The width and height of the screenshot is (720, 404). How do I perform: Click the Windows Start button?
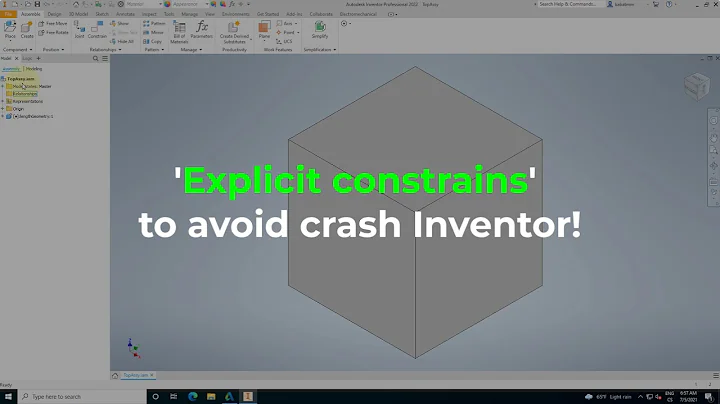tap(8, 397)
